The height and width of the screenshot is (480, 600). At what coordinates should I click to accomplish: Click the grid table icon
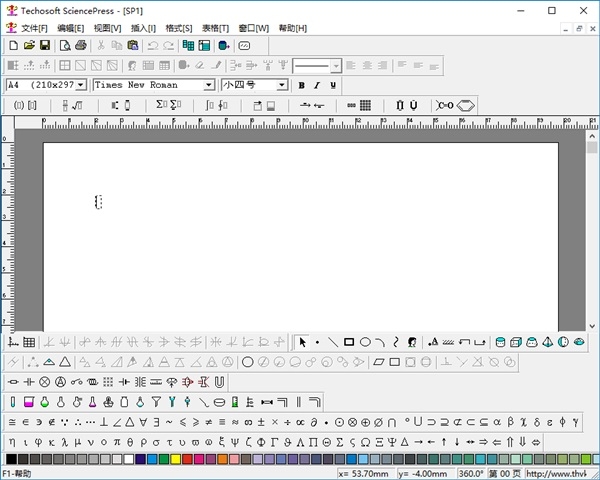(x=29, y=342)
